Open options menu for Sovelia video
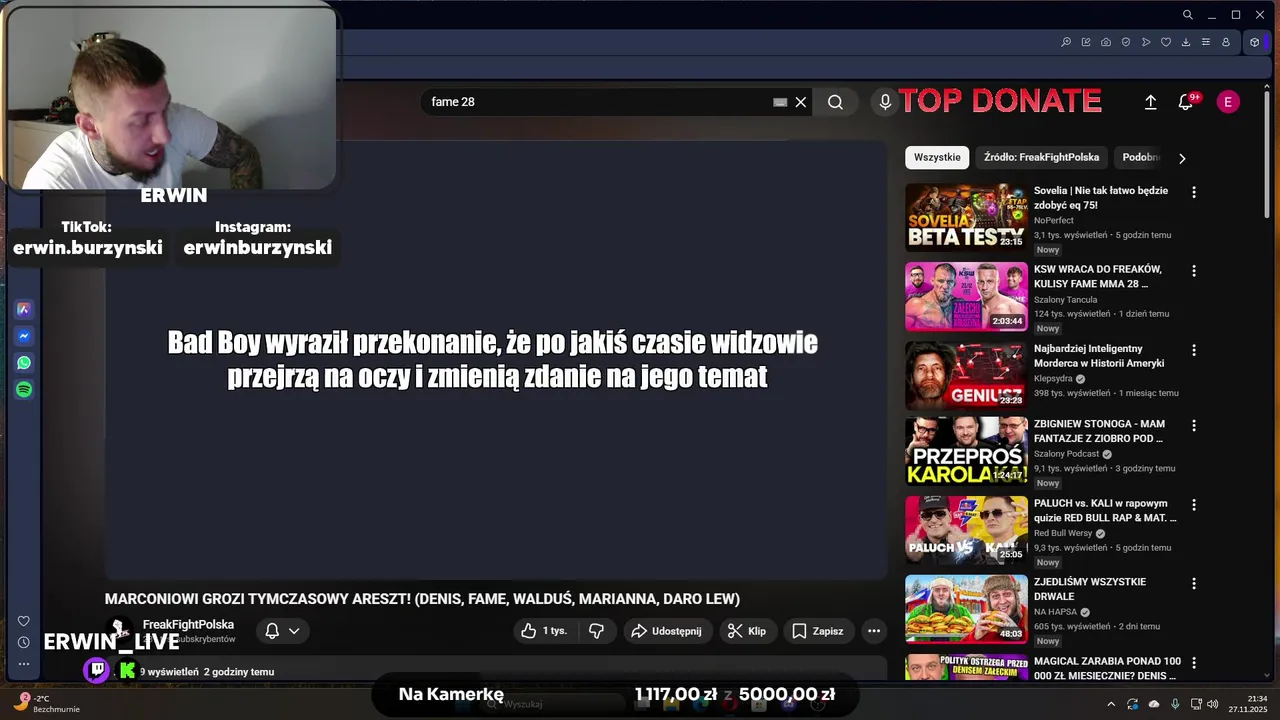Image resolution: width=1280 pixels, height=720 pixels. coord(1193,192)
